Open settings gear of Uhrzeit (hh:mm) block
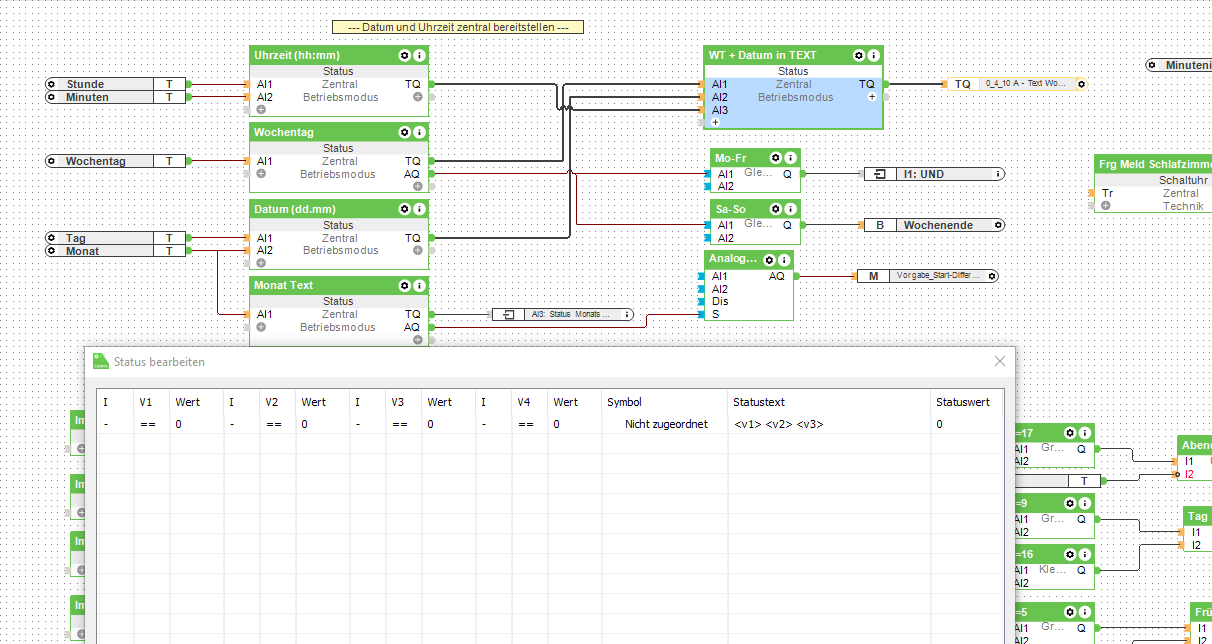 pyautogui.click(x=404, y=55)
